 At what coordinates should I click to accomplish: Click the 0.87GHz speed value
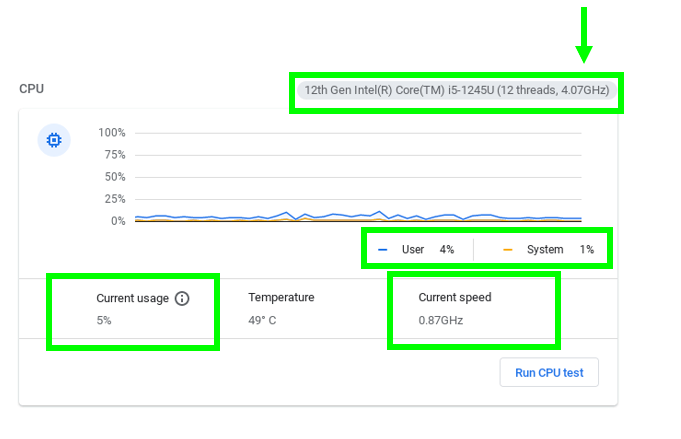tap(440, 320)
